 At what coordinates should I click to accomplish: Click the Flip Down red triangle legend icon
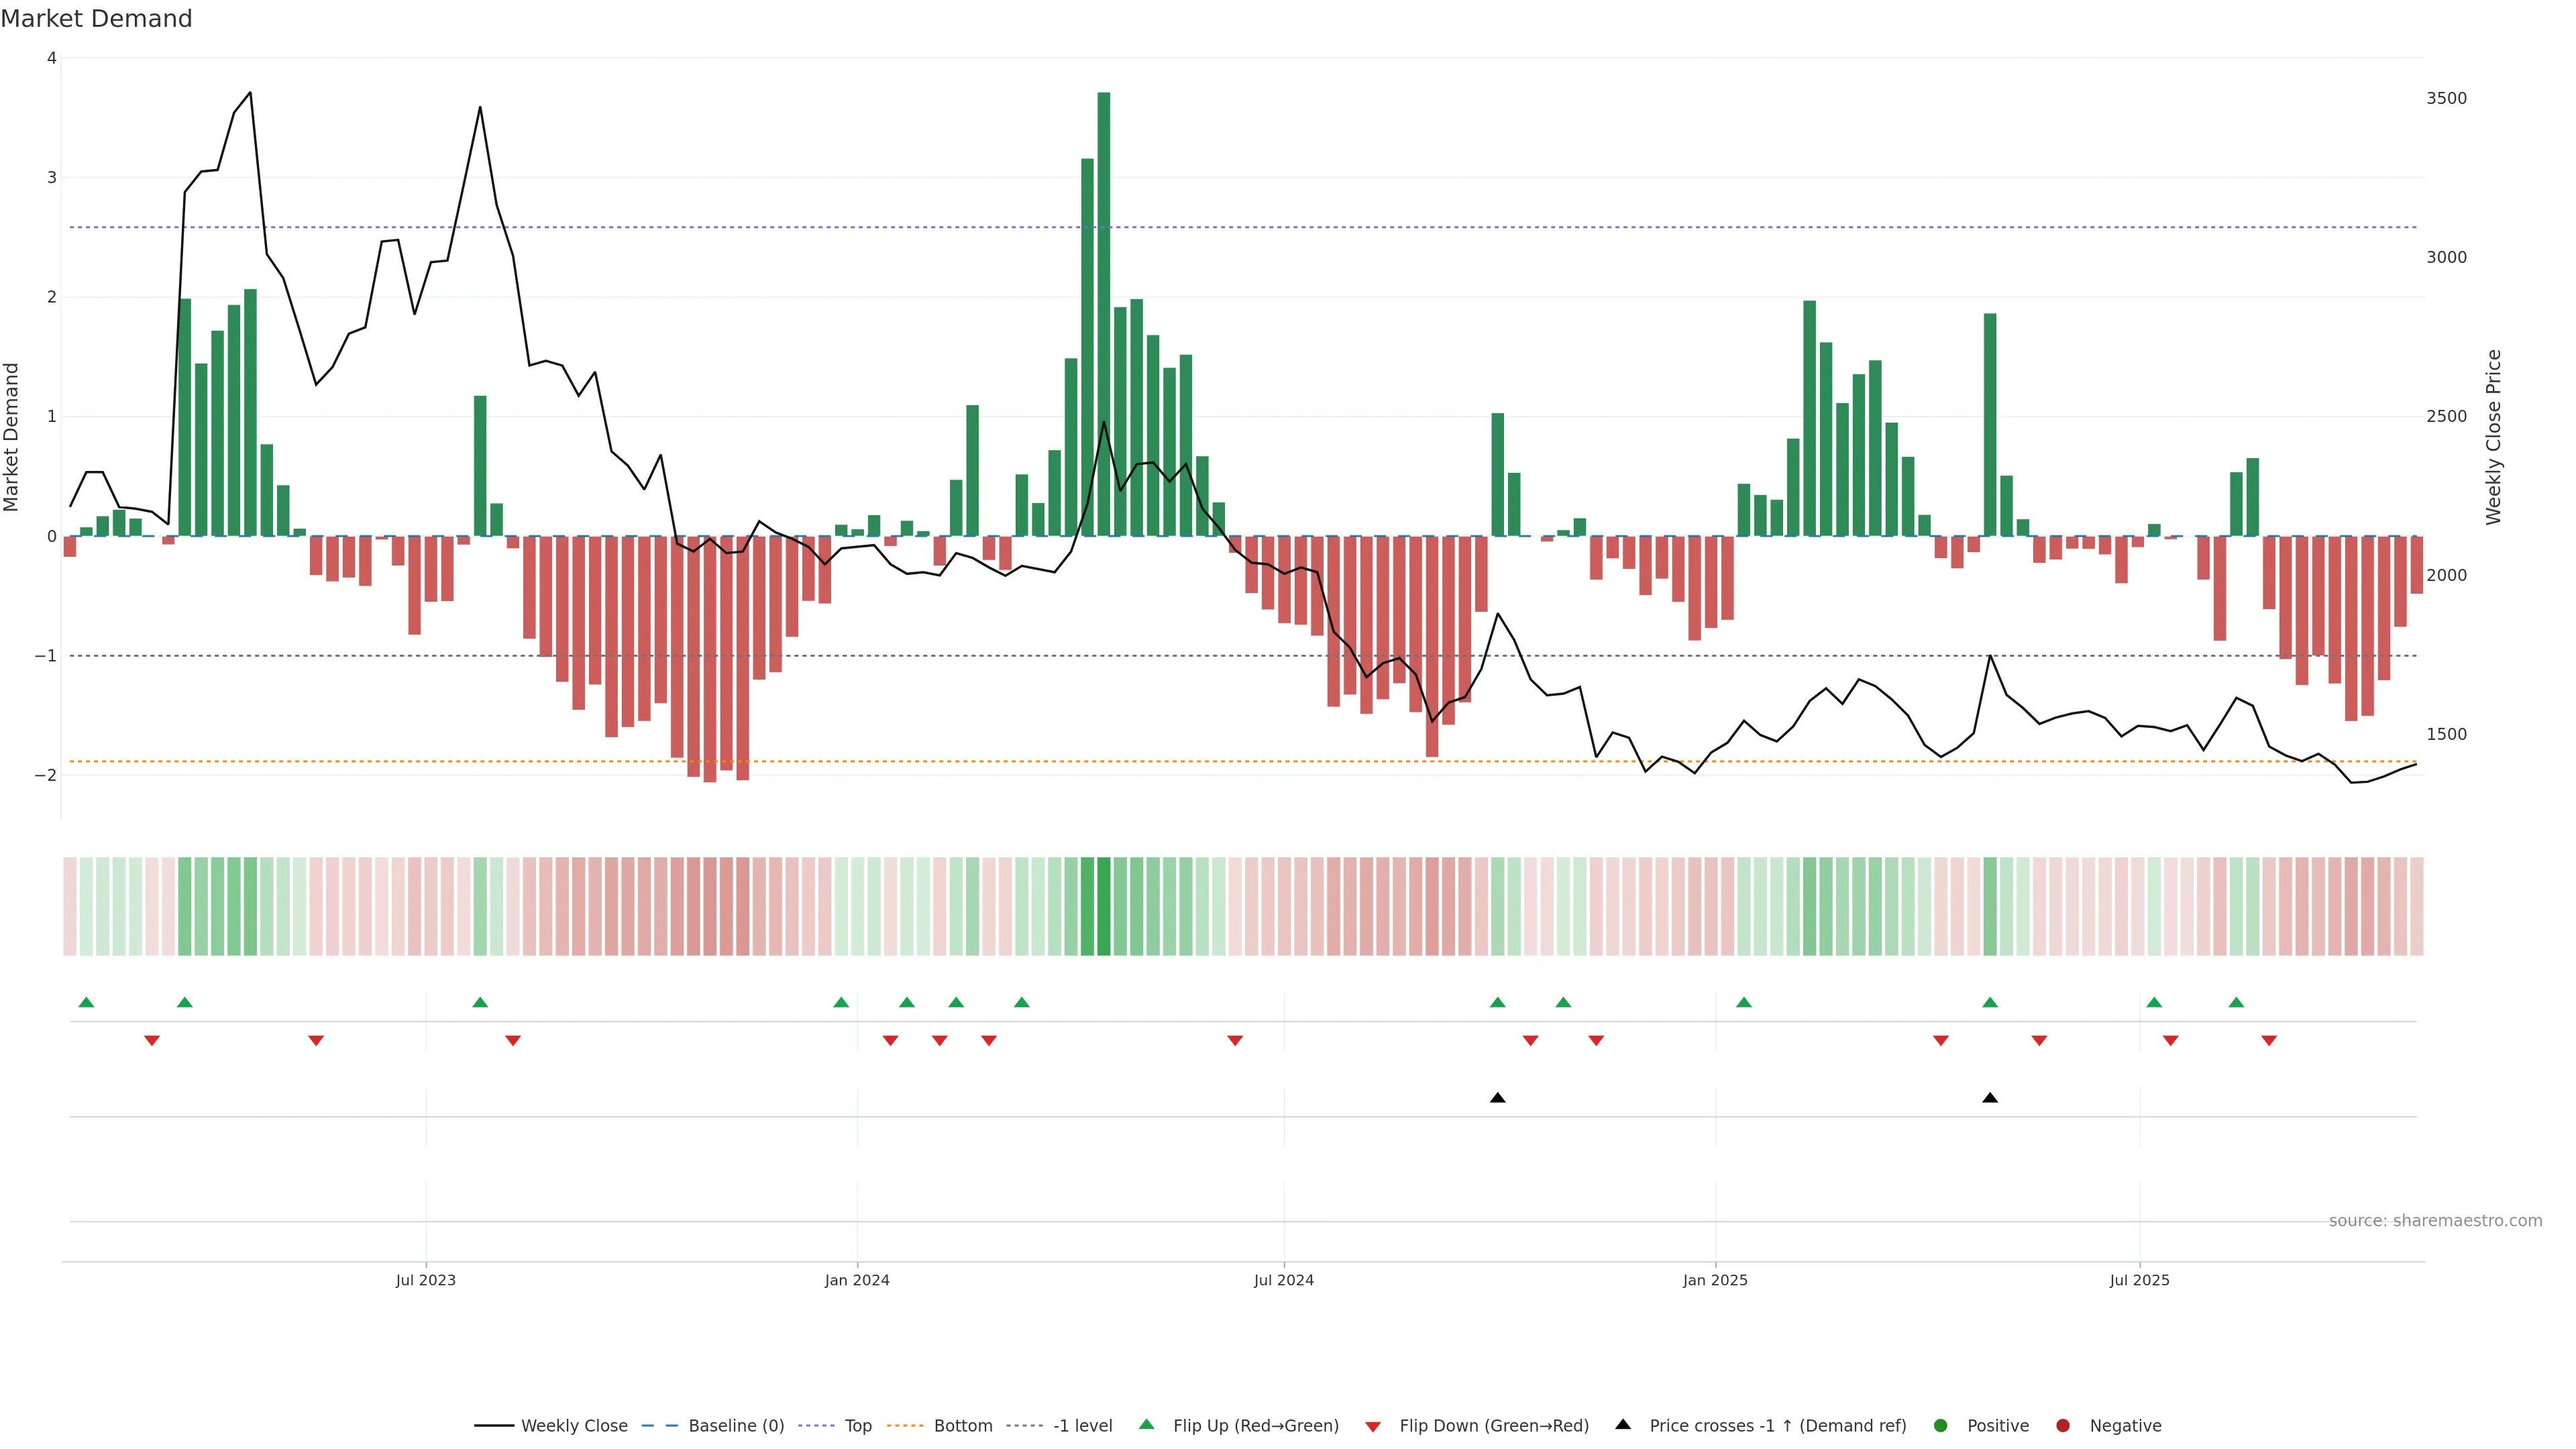point(1373,1426)
